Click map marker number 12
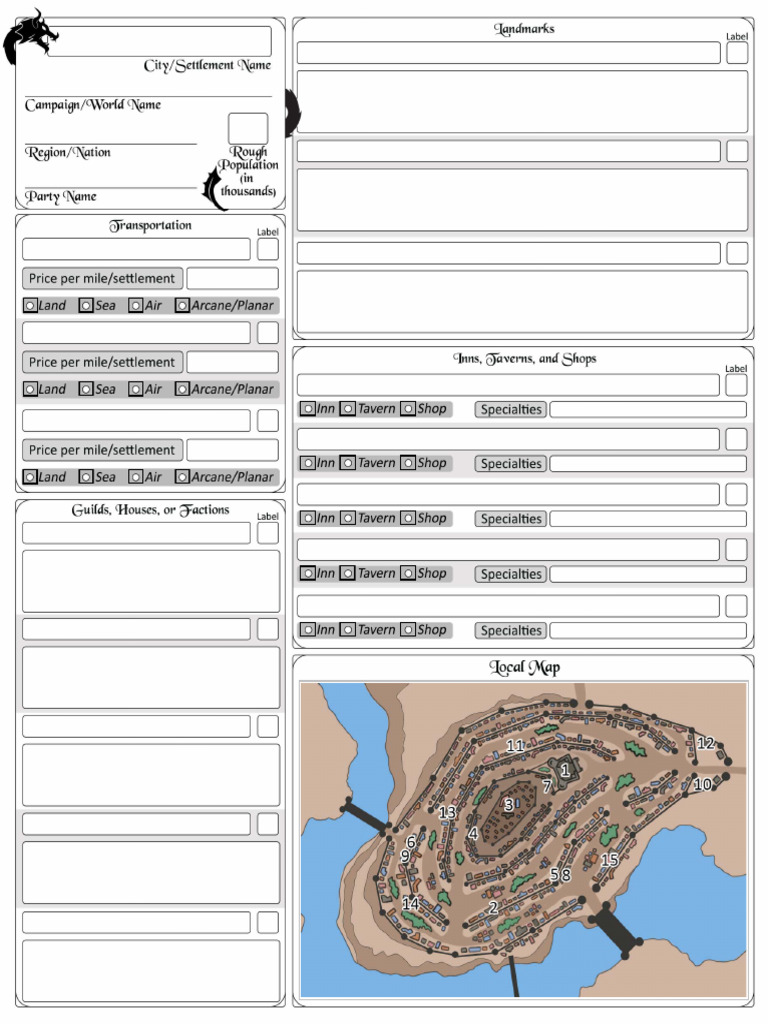This screenshot has height=1024, width=768. [x=706, y=743]
